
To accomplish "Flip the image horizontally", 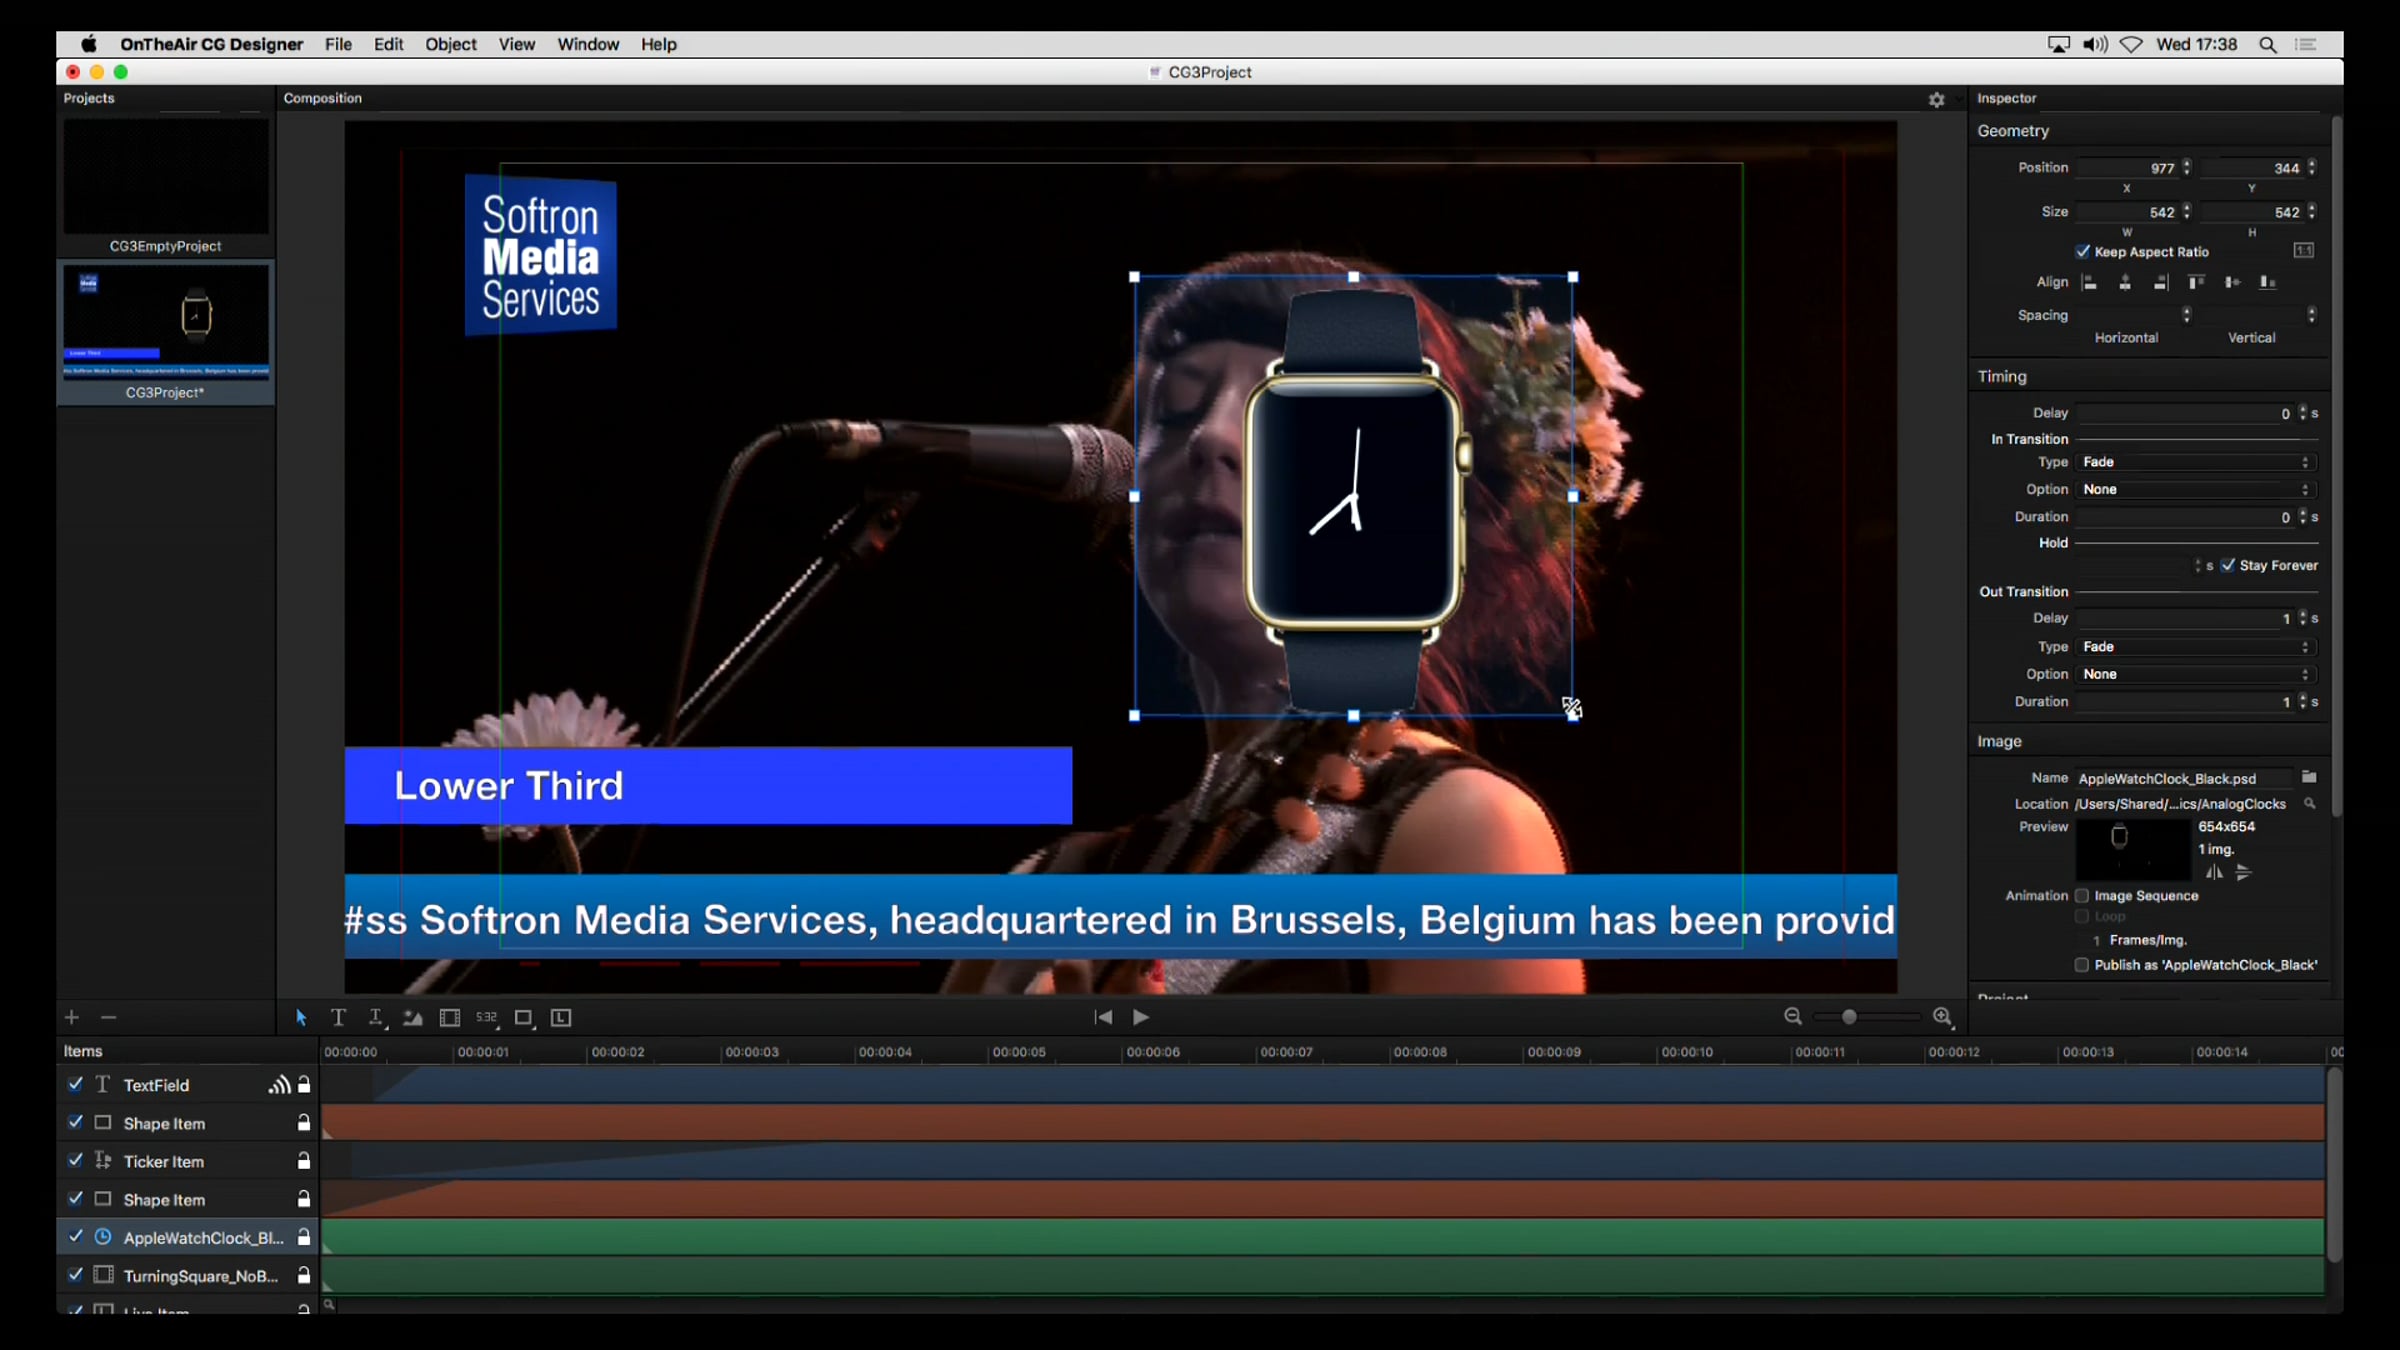I will point(2215,873).
